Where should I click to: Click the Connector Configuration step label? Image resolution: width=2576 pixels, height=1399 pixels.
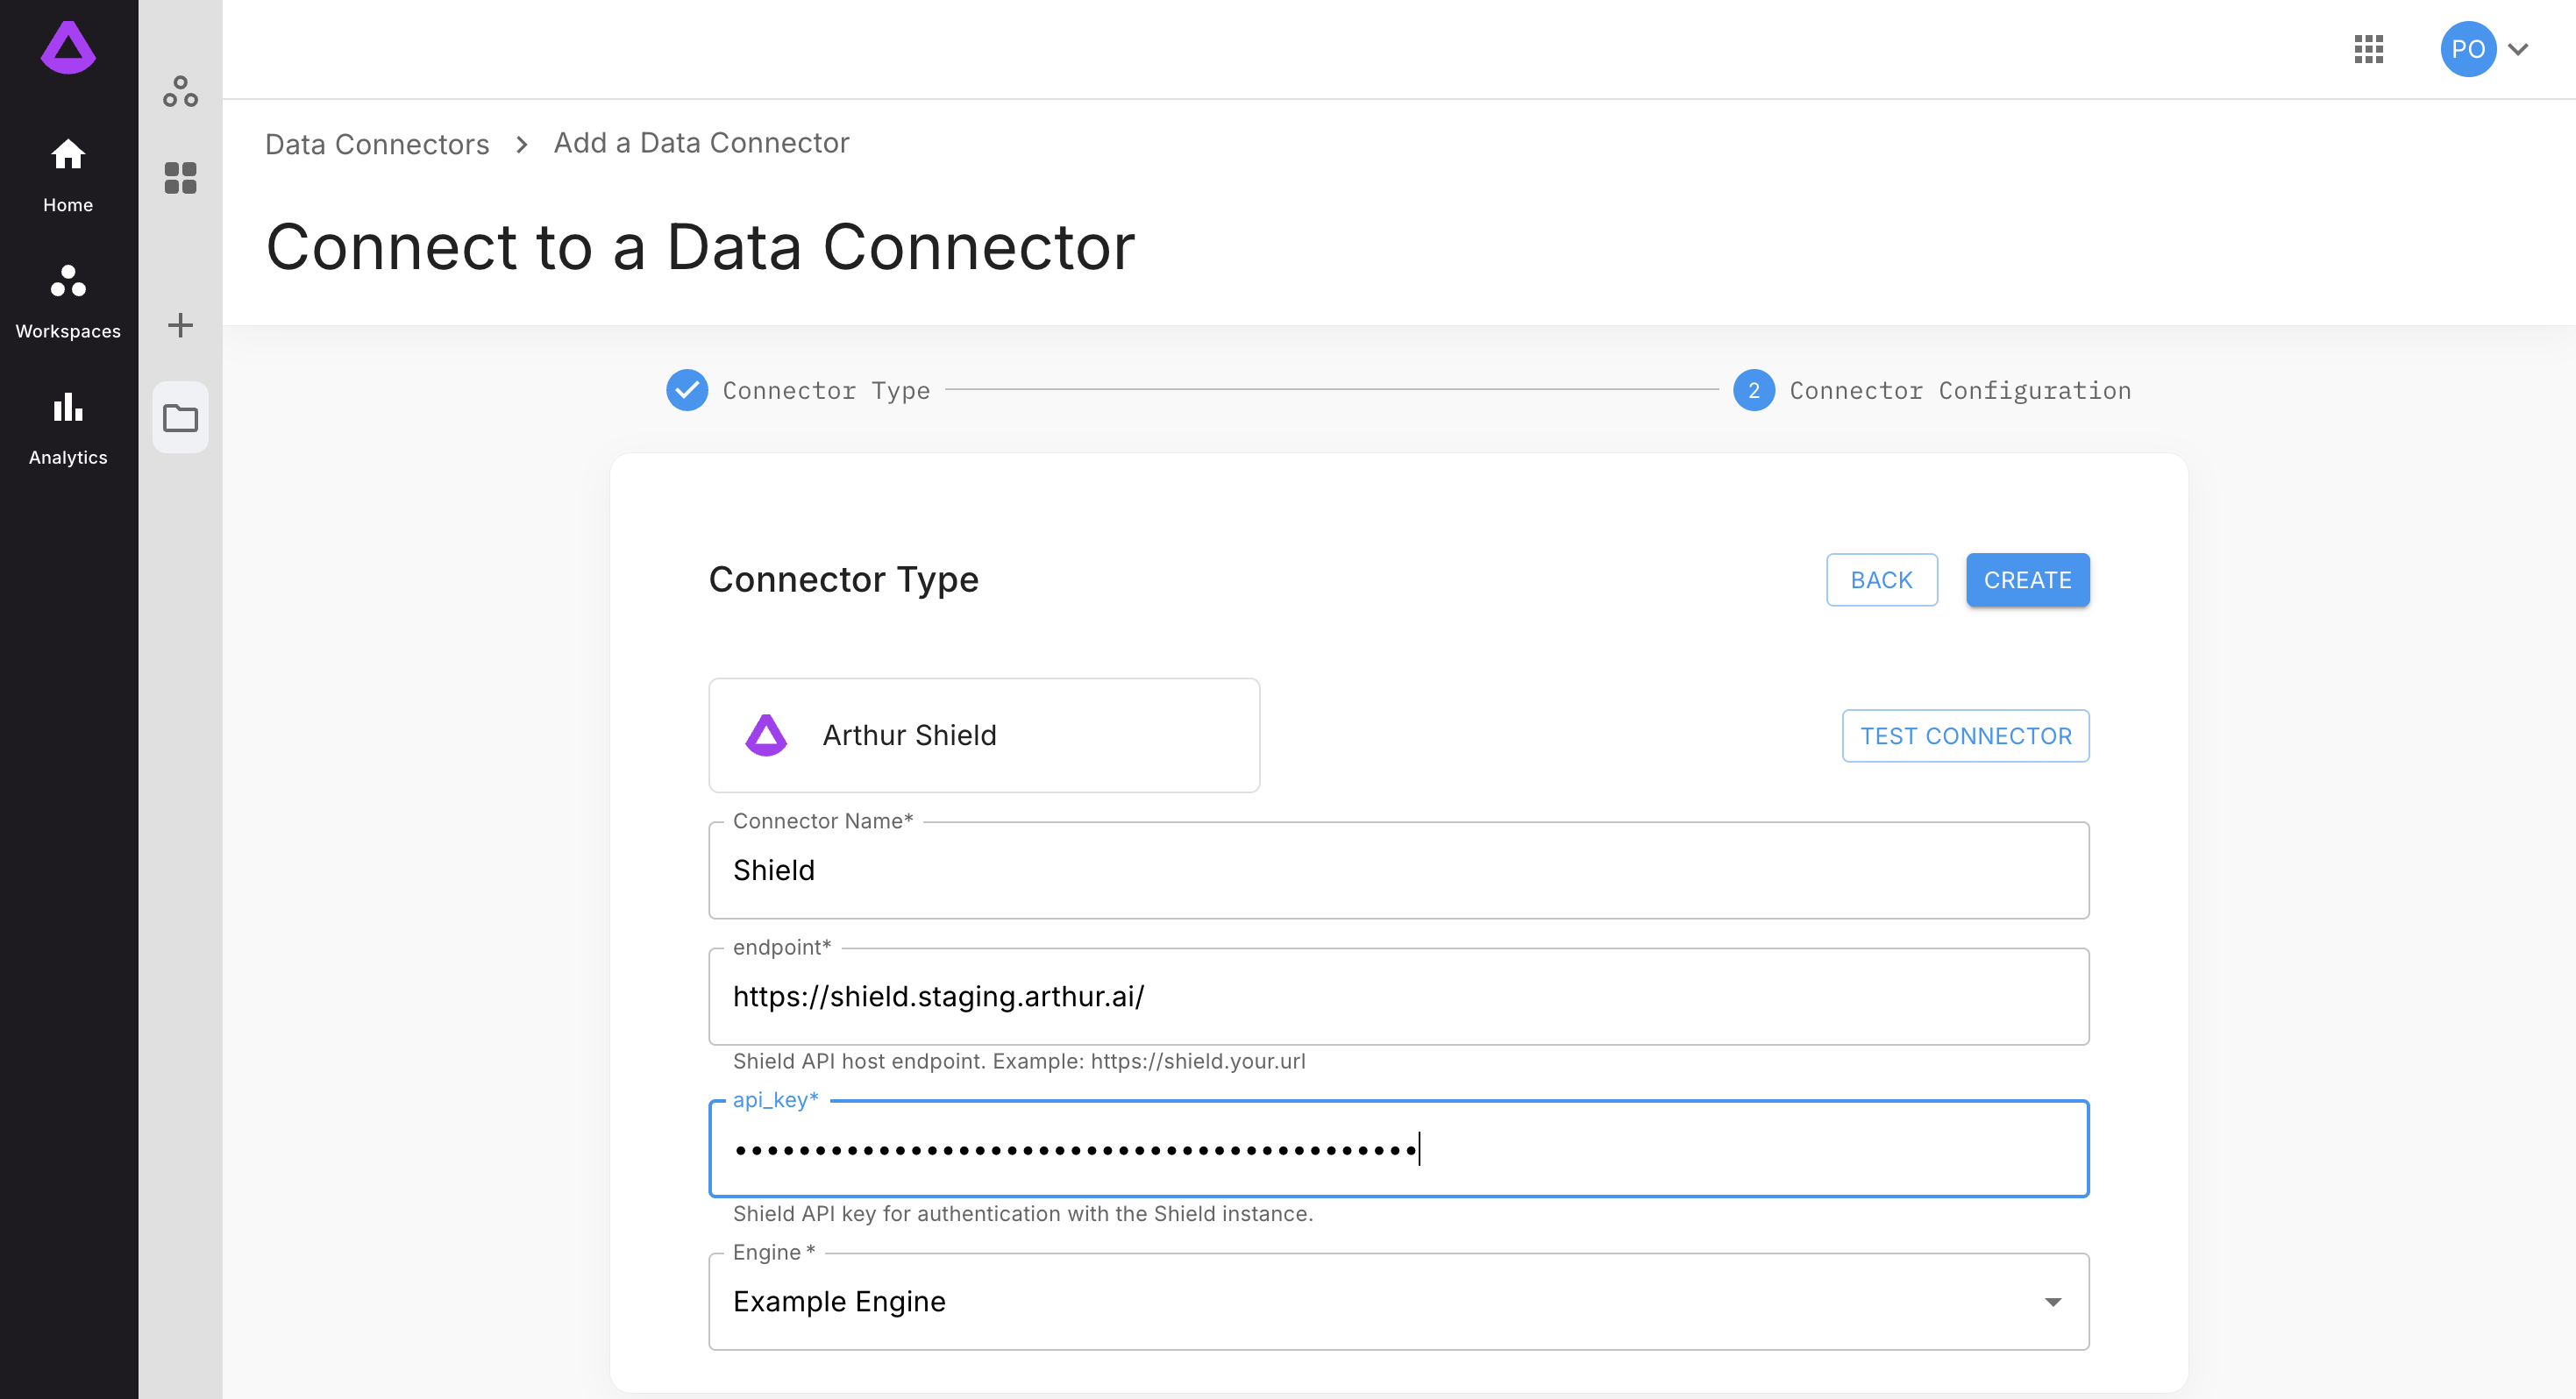point(1960,391)
